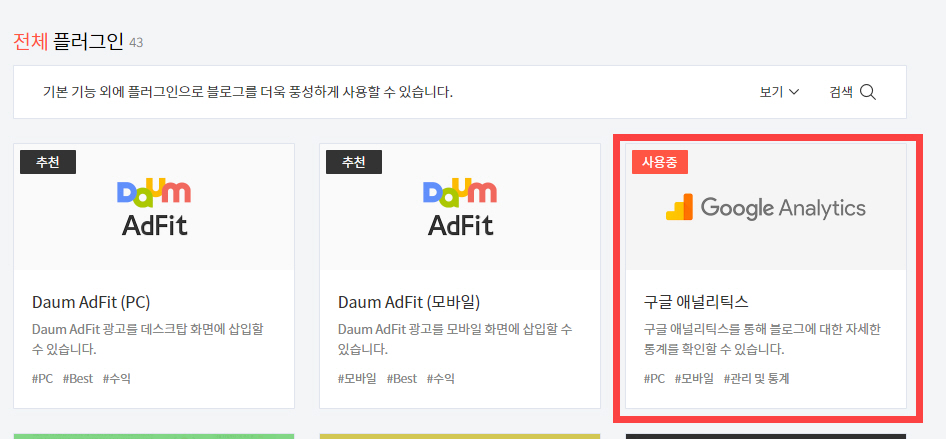Select the Daum AdFit (모바일) title
Screen dimensions: 946x439
(x=409, y=302)
